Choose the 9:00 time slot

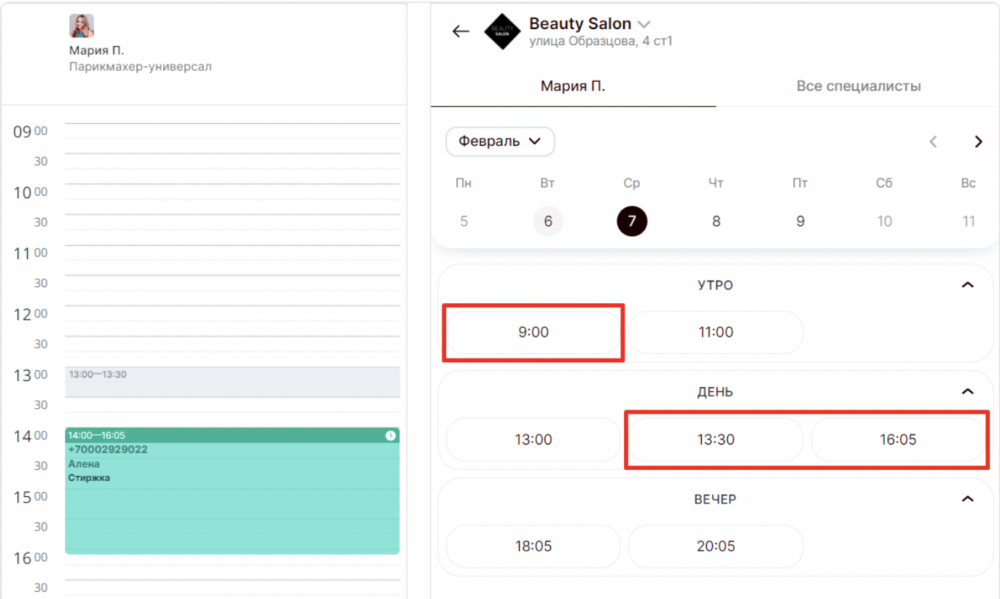click(x=533, y=332)
